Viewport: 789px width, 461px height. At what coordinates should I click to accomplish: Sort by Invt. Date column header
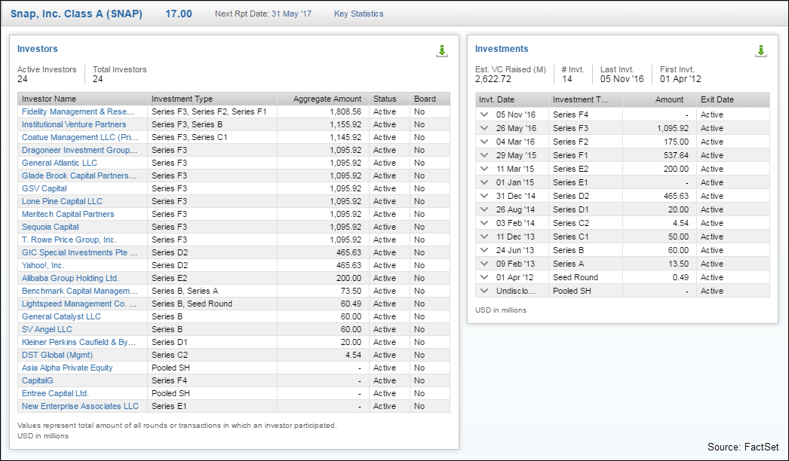[512, 100]
